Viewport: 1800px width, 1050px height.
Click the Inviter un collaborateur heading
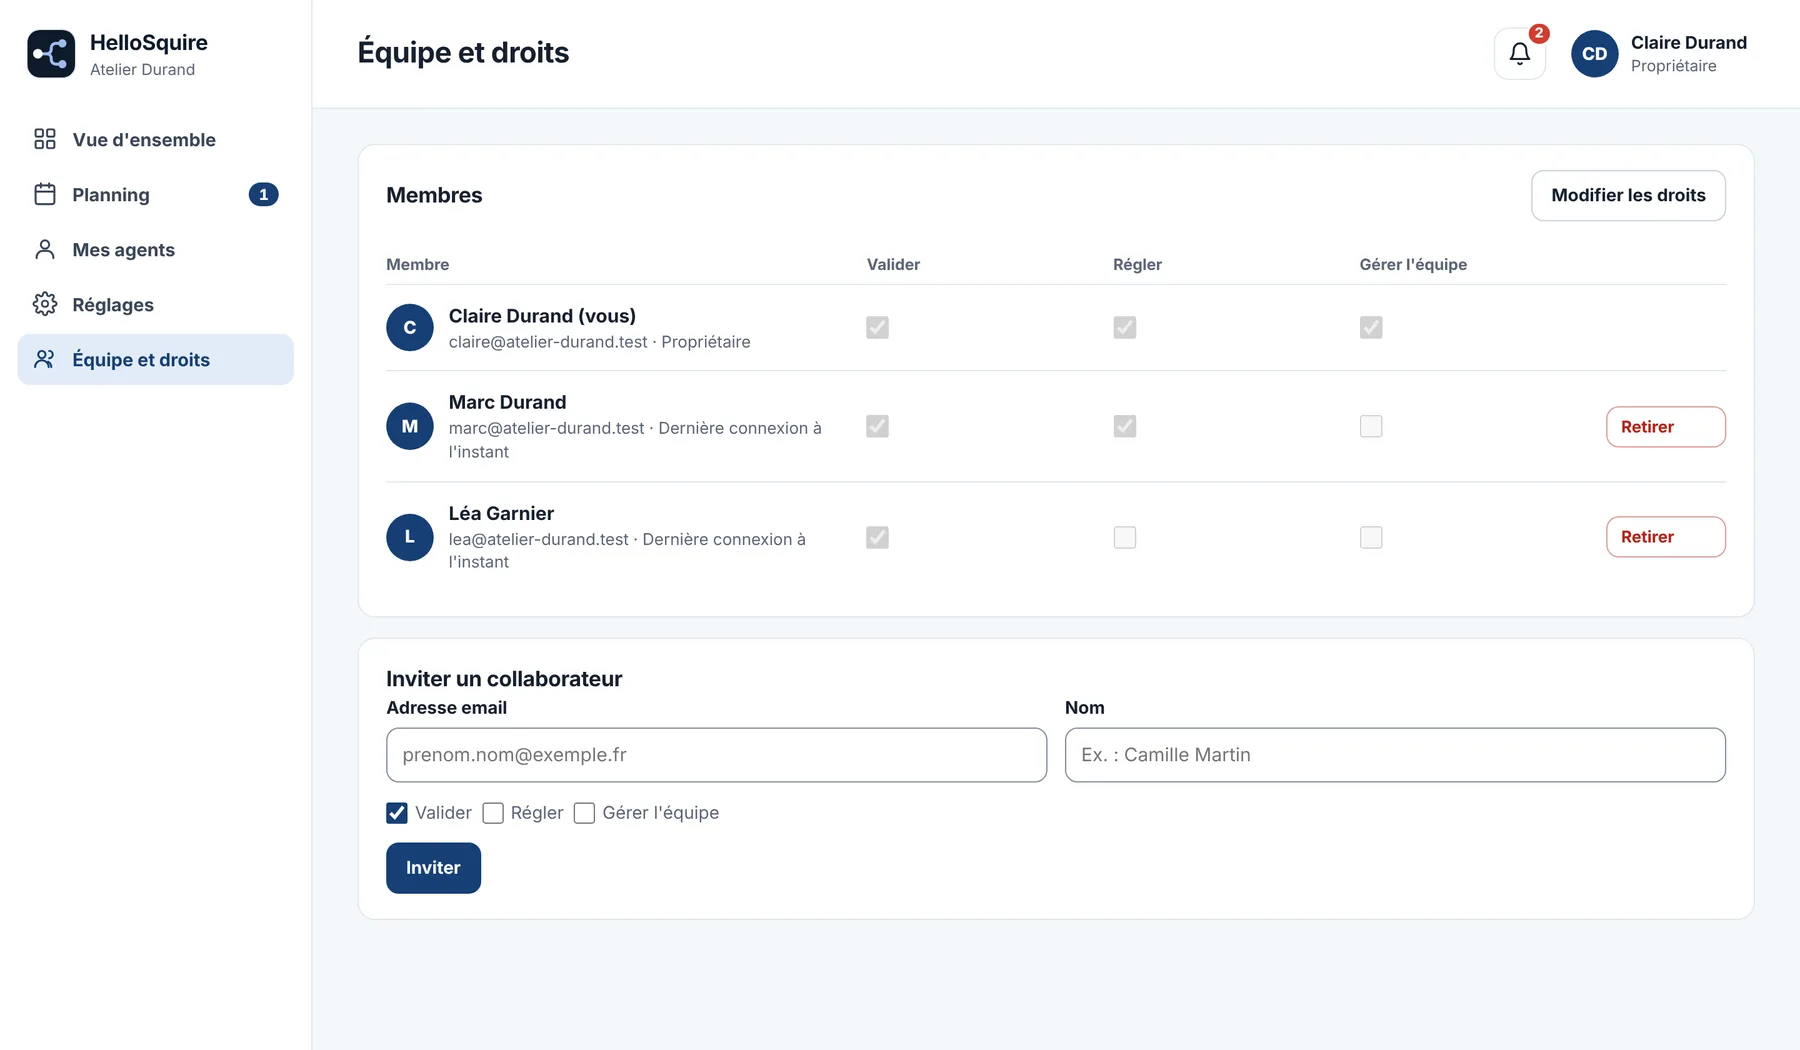tap(504, 679)
